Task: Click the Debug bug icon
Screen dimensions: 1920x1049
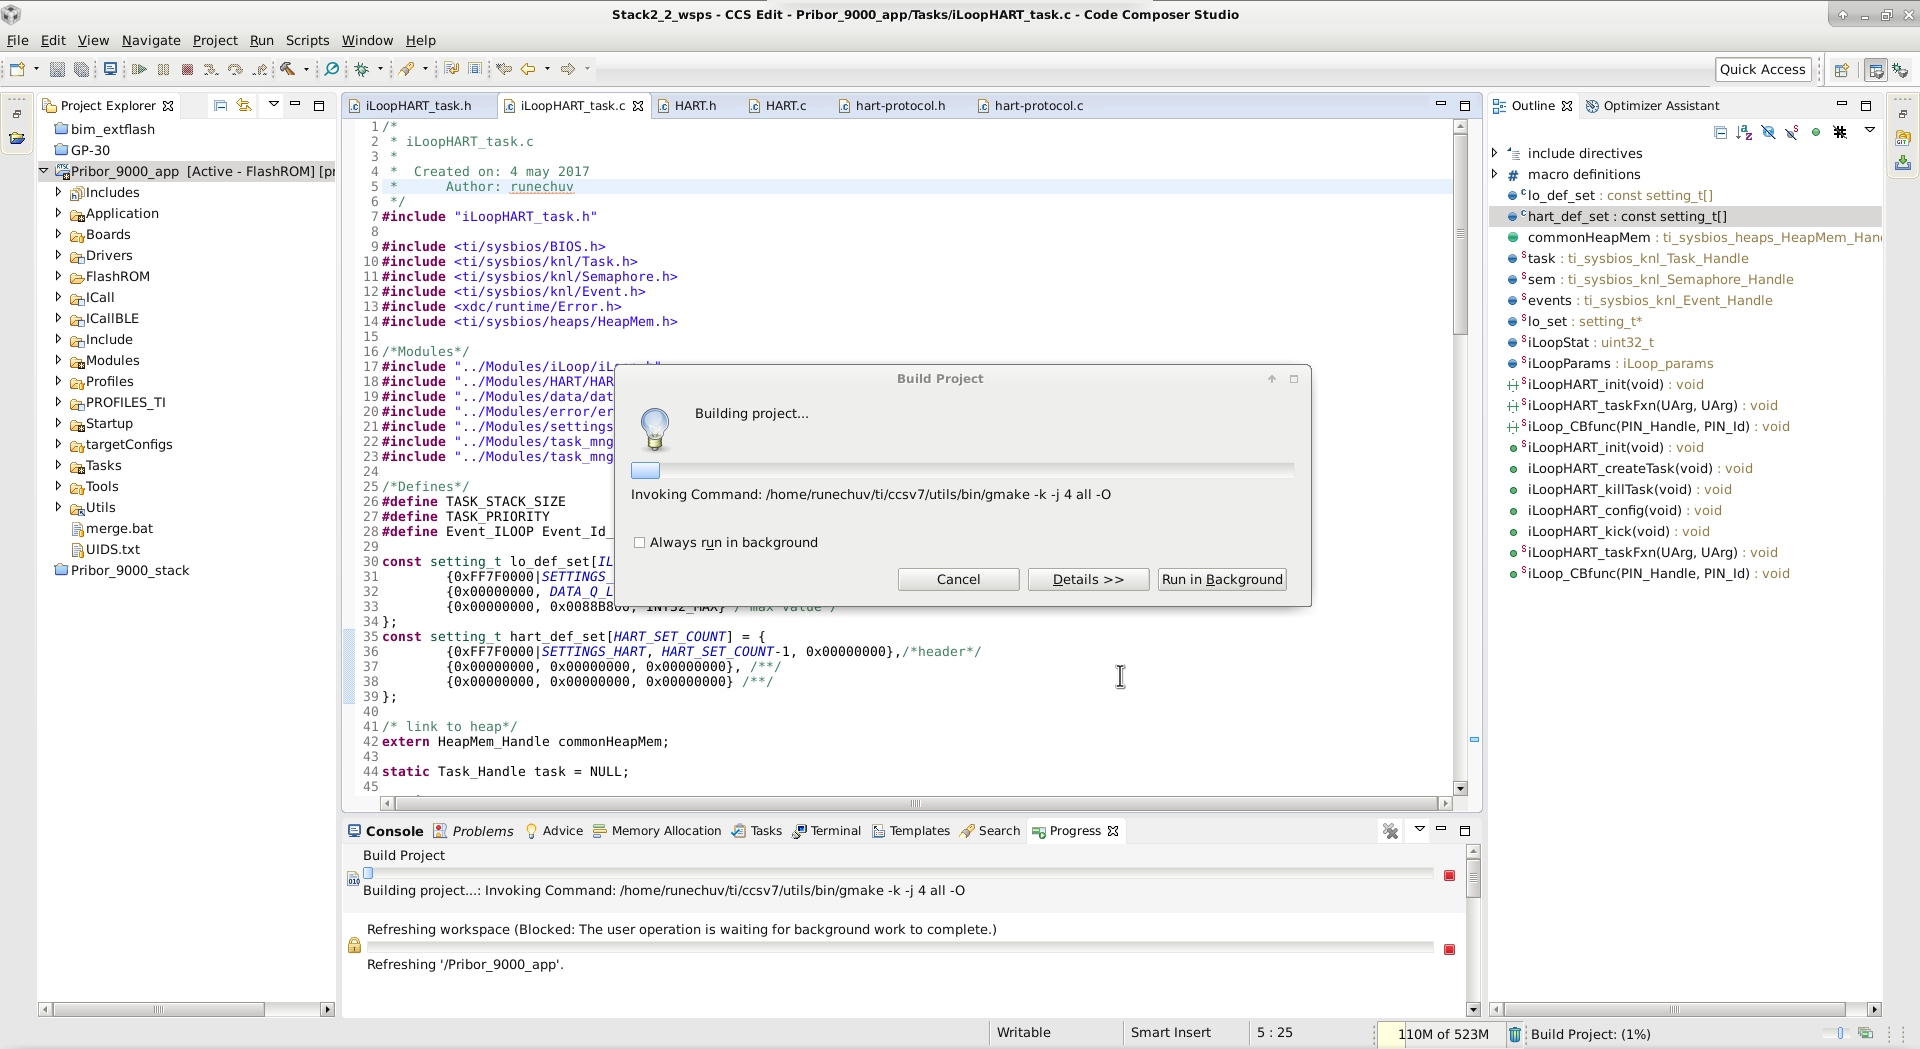Action: [362, 69]
